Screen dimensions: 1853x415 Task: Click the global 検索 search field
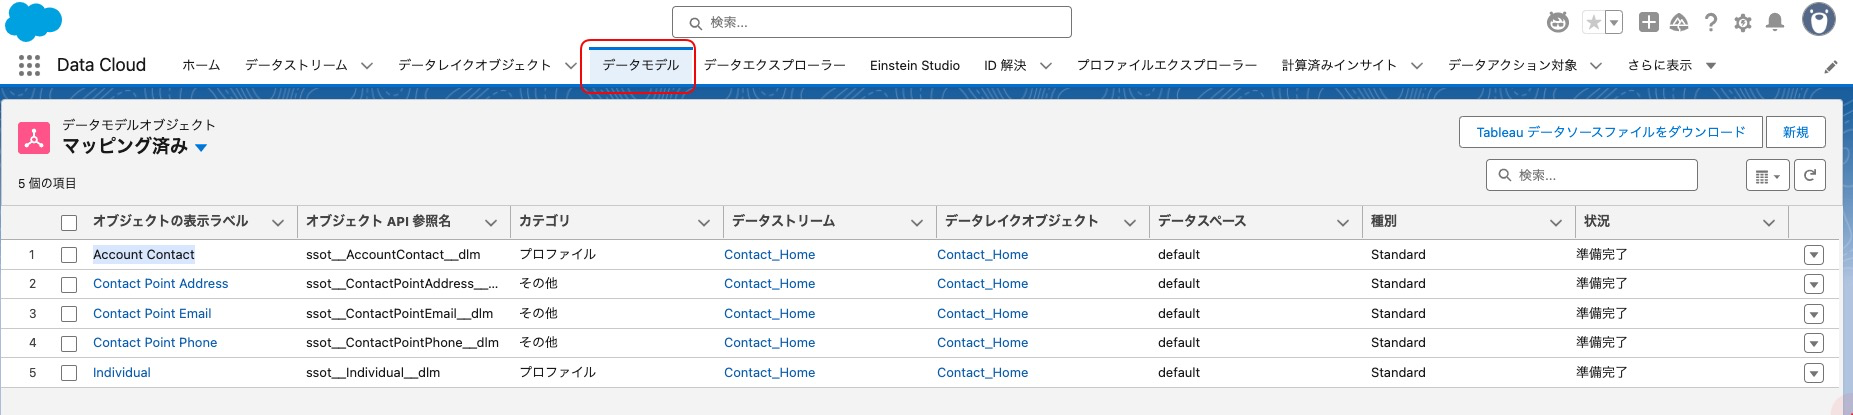coord(872,22)
